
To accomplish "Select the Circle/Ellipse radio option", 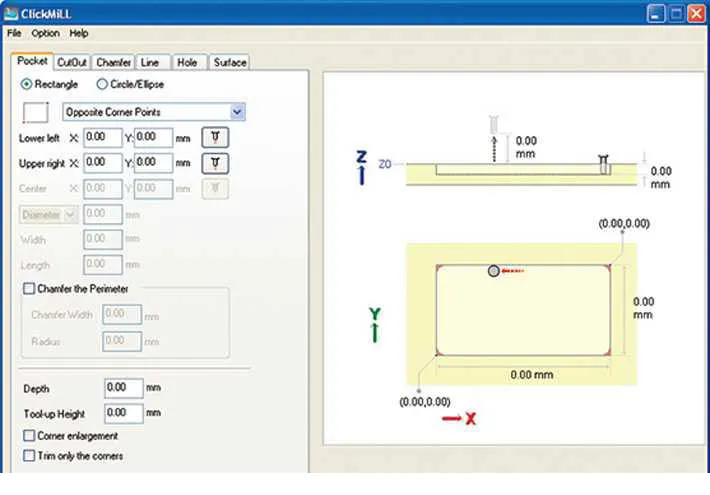I will (x=102, y=85).
